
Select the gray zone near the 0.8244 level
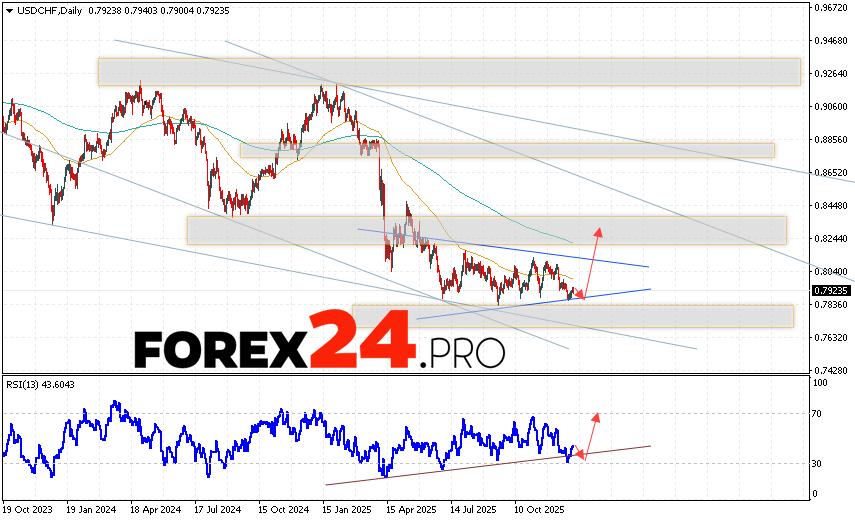pyautogui.click(x=486, y=229)
